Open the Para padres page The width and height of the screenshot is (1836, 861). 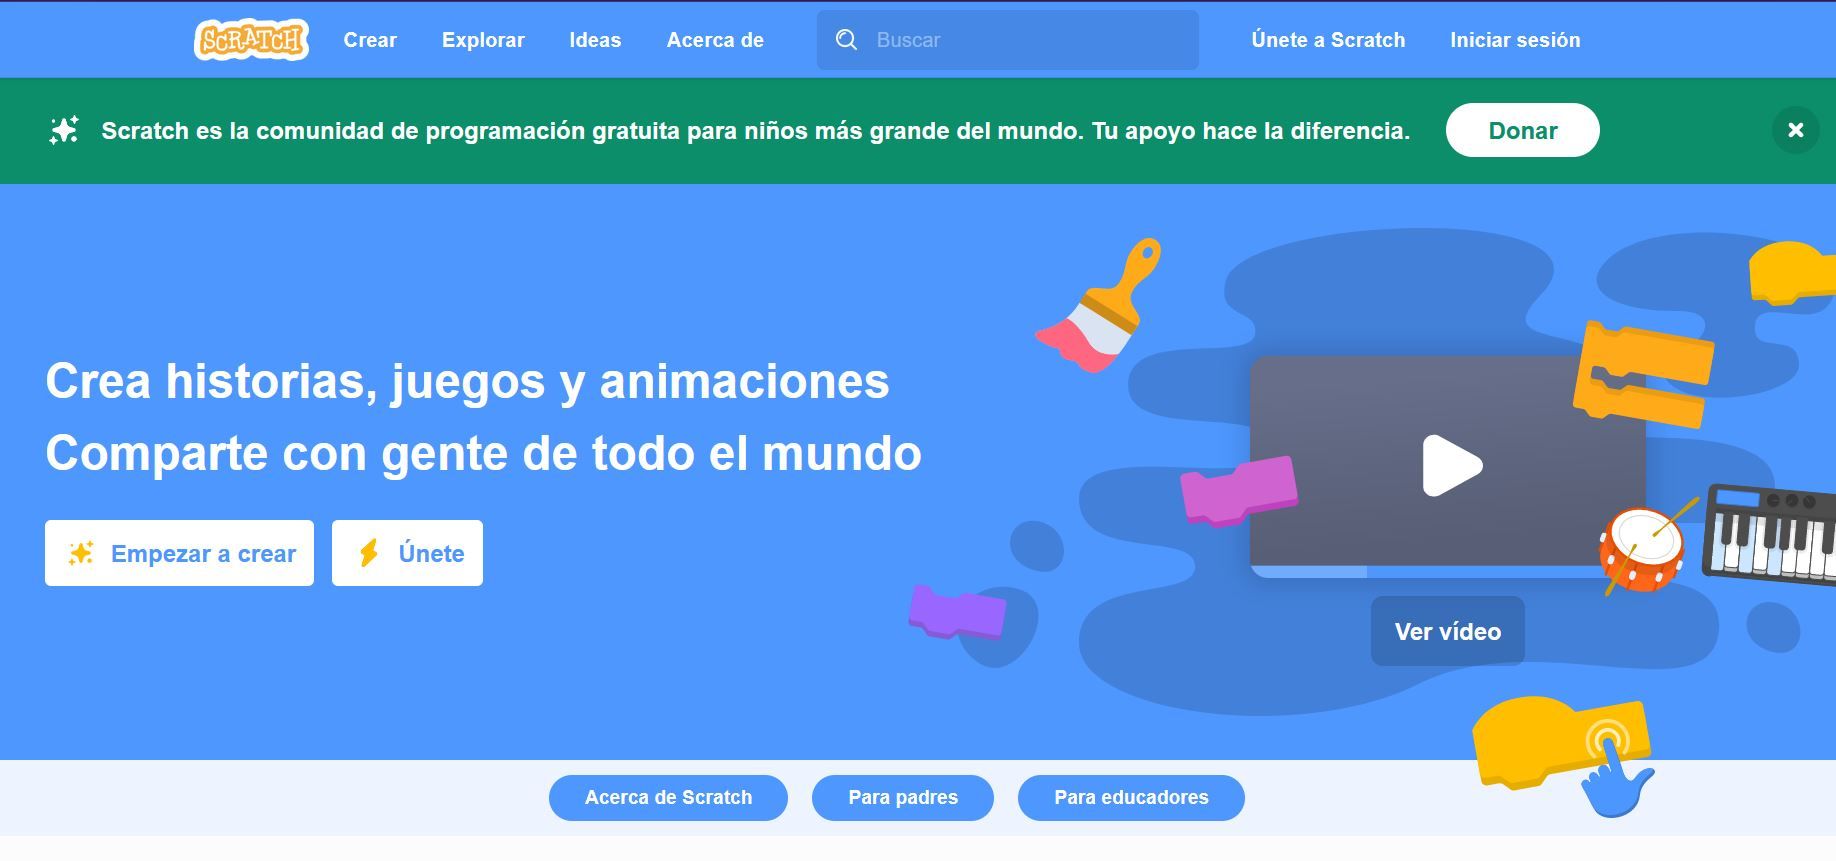pos(903,798)
